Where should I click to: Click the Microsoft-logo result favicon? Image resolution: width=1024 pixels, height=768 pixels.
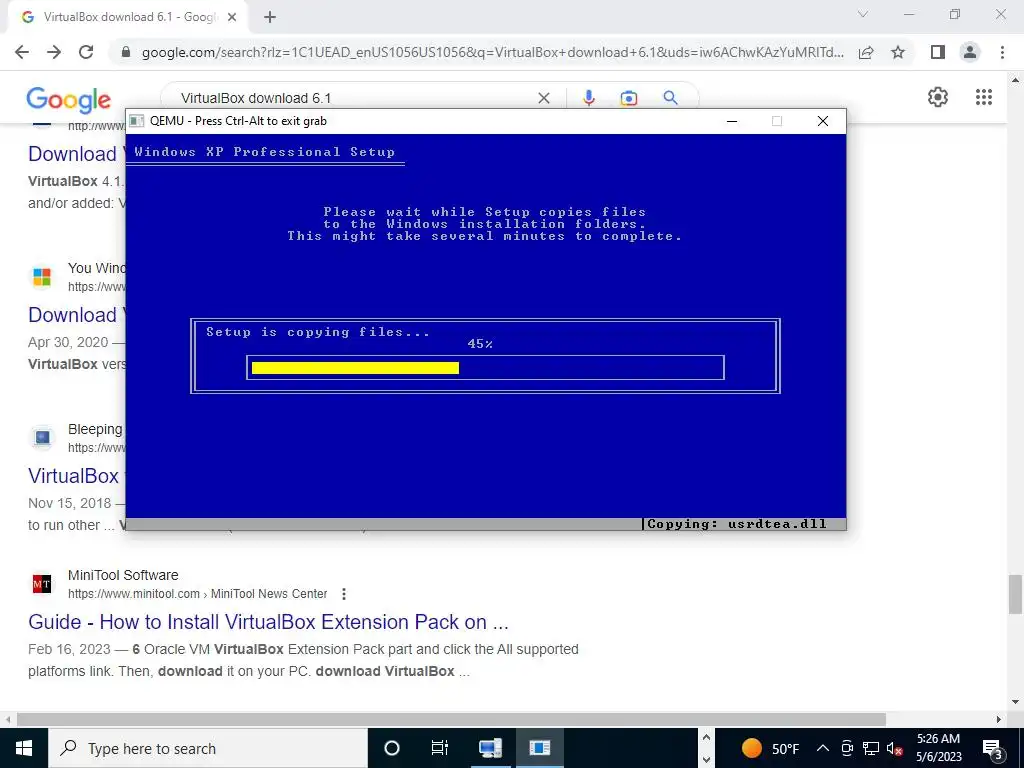click(x=42, y=276)
